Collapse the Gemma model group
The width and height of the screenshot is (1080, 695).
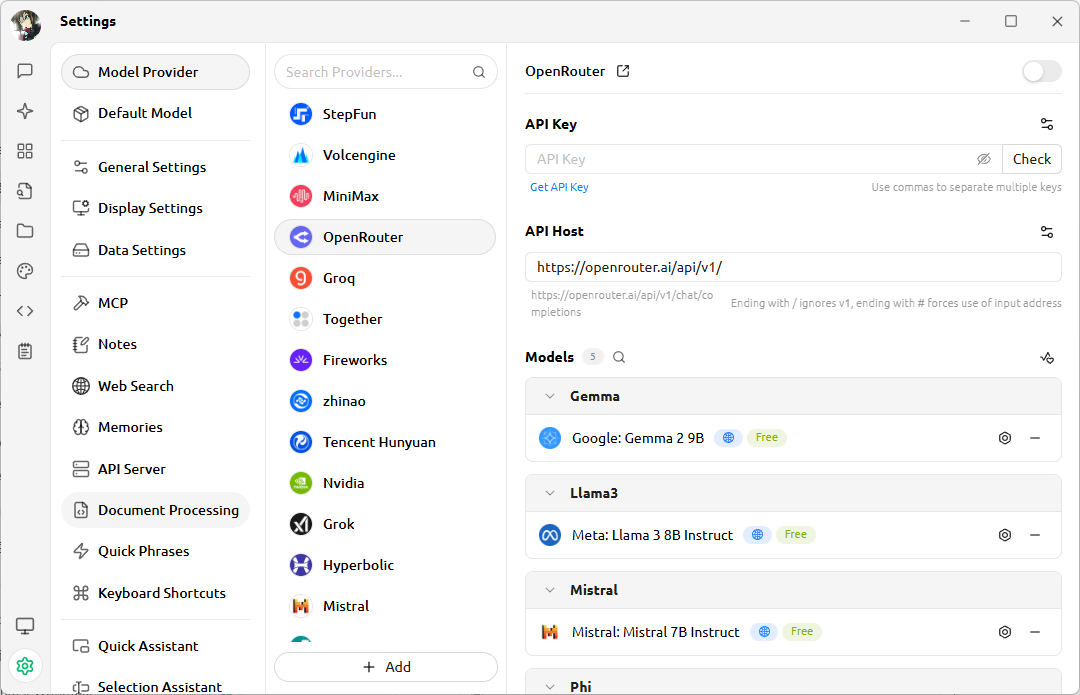[548, 396]
